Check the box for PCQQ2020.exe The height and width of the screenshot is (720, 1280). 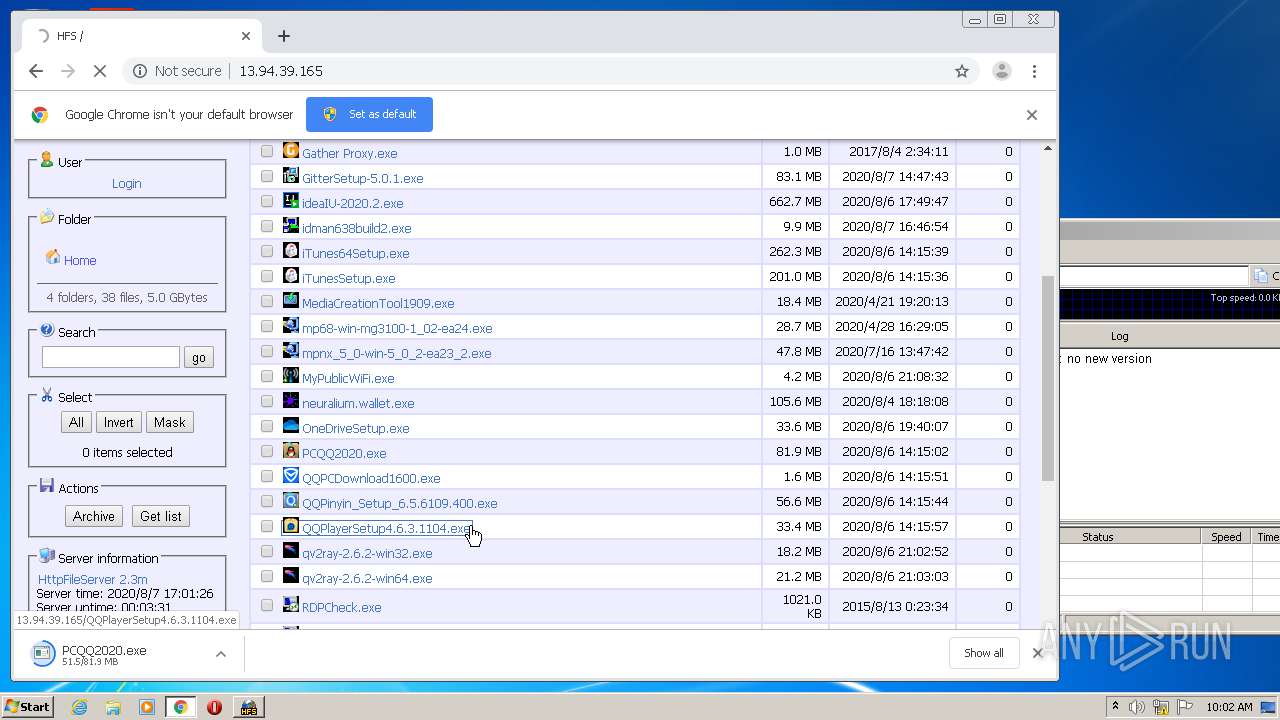267,452
